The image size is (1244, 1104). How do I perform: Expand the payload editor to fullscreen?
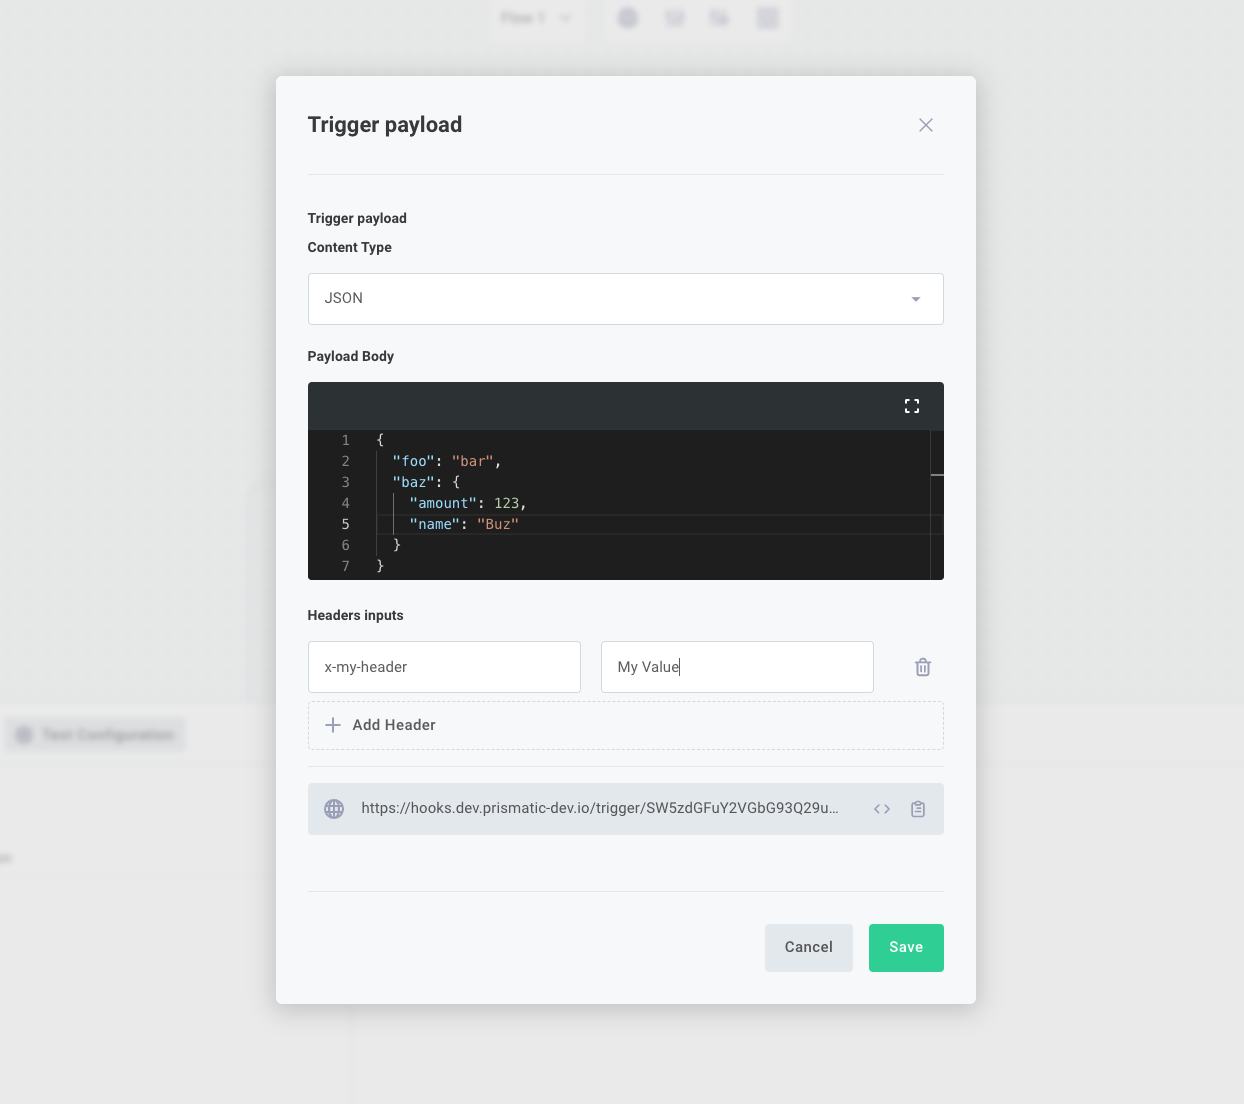pyautogui.click(x=911, y=406)
